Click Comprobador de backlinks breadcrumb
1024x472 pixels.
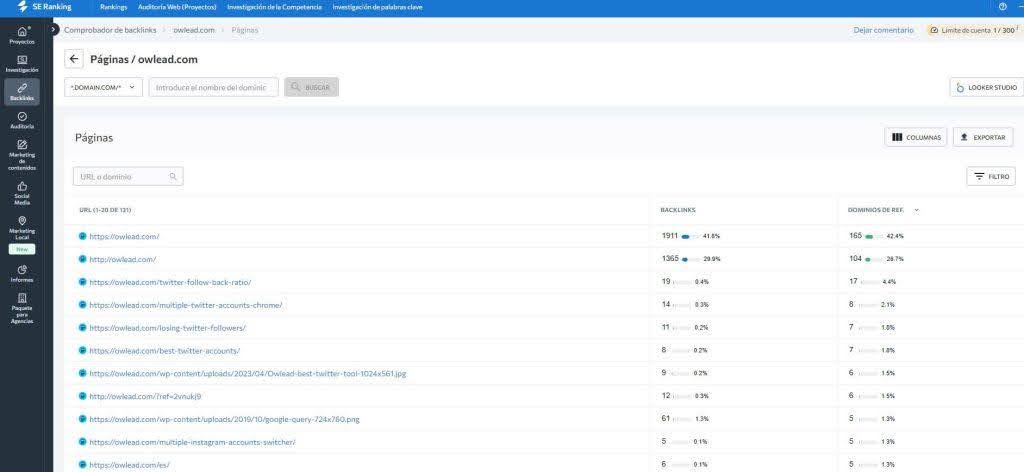coord(110,30)
